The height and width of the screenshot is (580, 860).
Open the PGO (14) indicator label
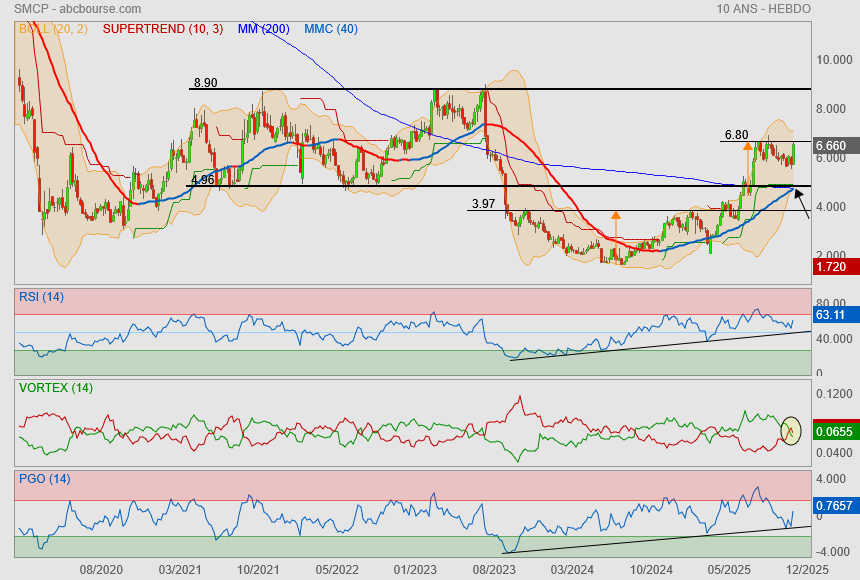coord(44,479)
